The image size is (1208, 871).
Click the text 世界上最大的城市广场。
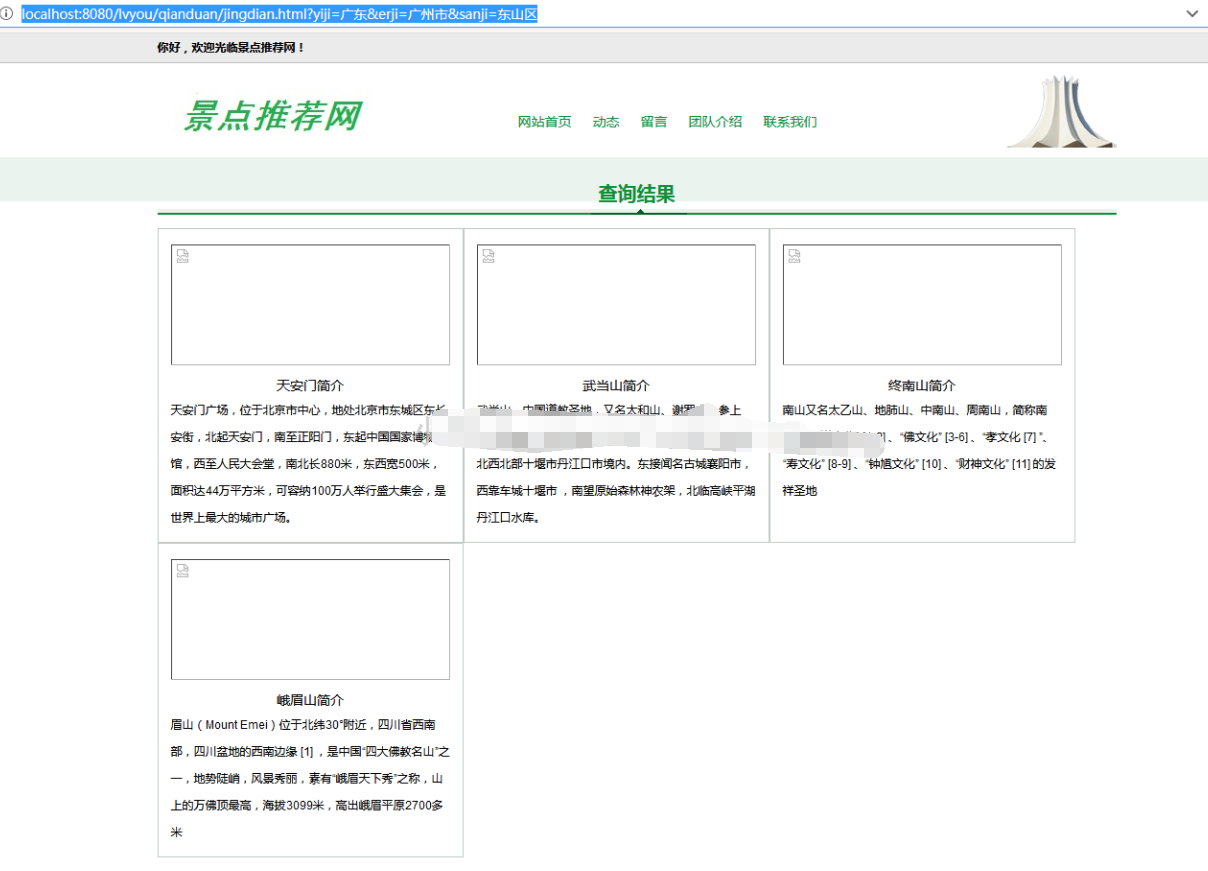232,518
